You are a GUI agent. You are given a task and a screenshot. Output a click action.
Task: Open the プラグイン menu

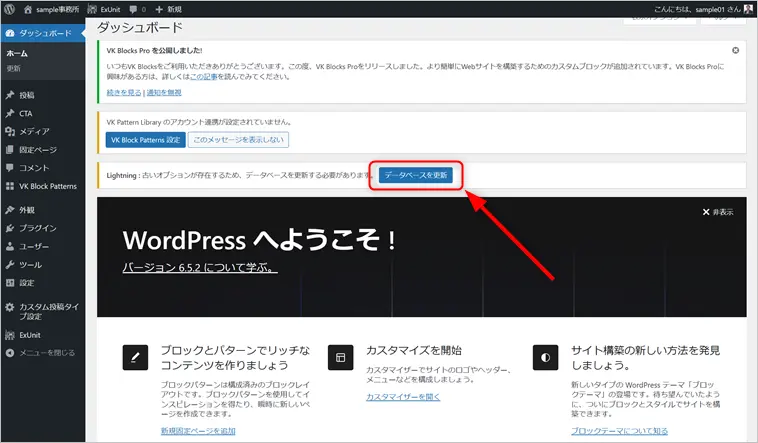tap(37, 228)
